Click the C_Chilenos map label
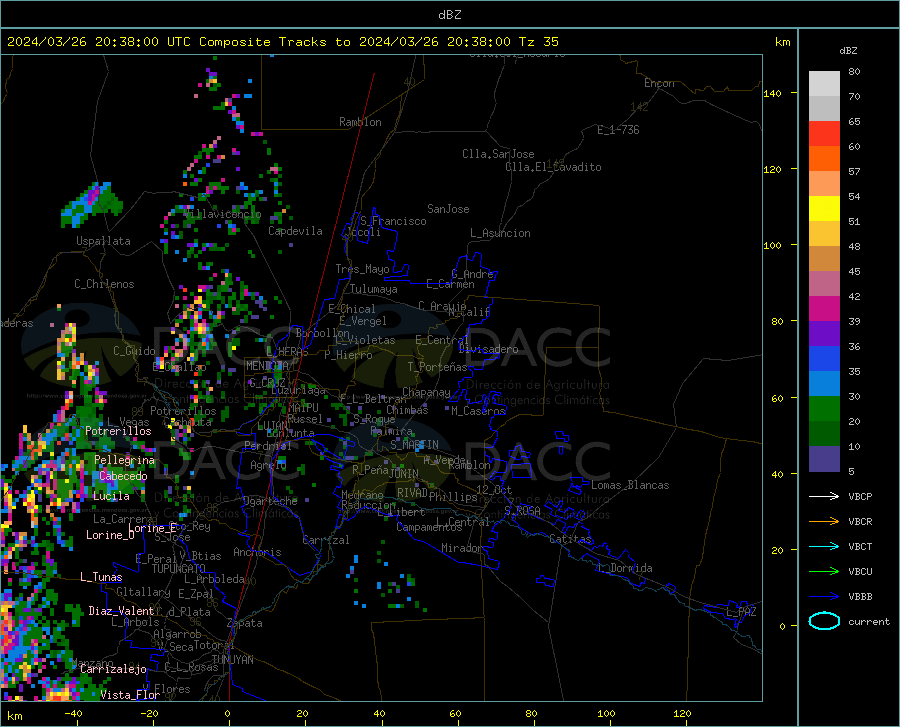The width and height of the screenshot is (900, 727). pos(104,284)
